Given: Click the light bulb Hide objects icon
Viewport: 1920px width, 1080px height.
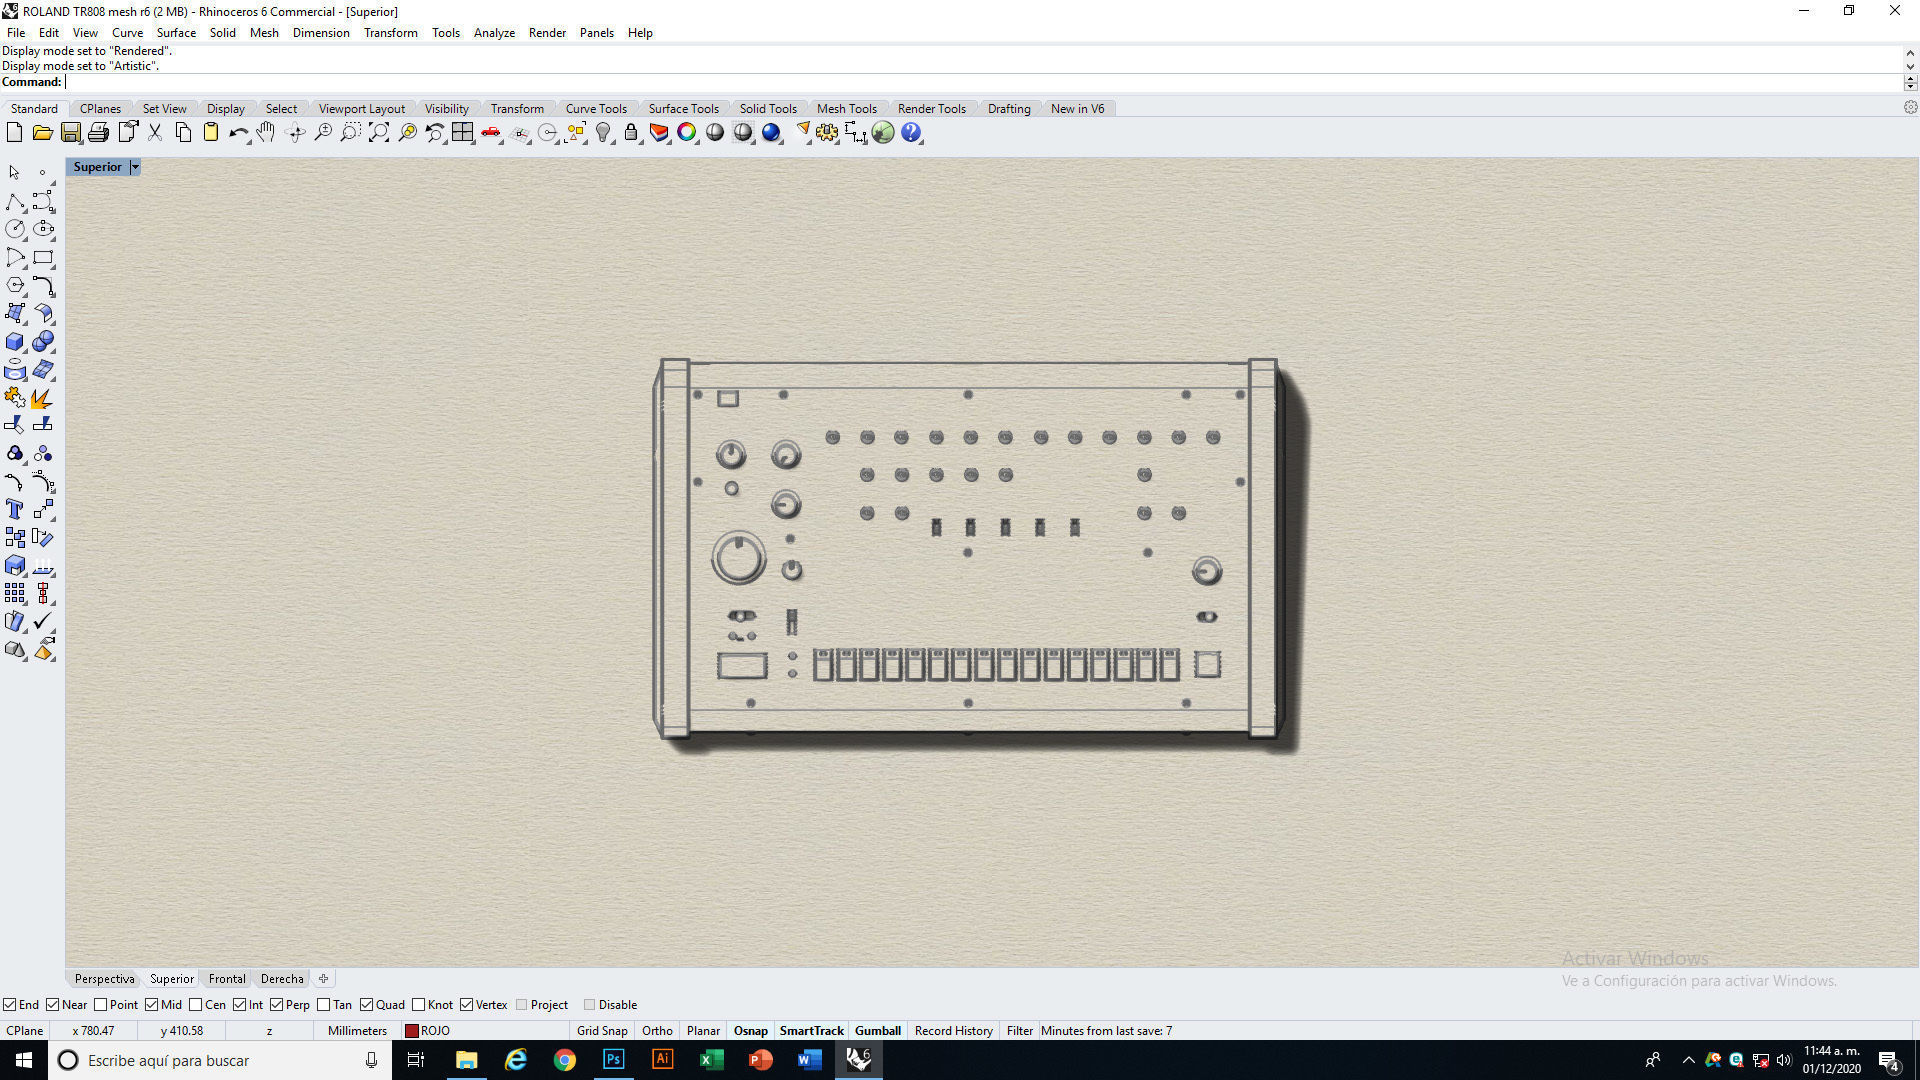Looking at the screenshot, I should click(603, 132).
